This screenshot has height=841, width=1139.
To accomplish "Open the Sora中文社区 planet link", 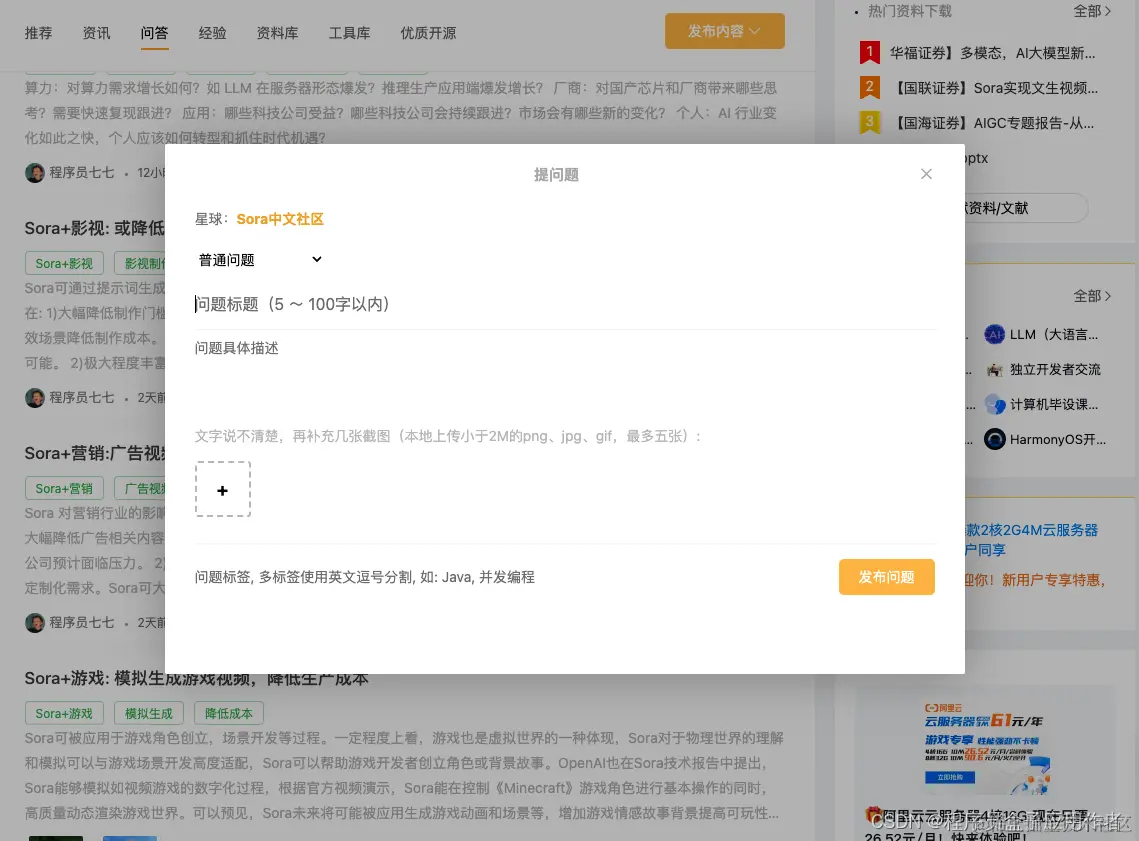I will click(x=280, y=219).
